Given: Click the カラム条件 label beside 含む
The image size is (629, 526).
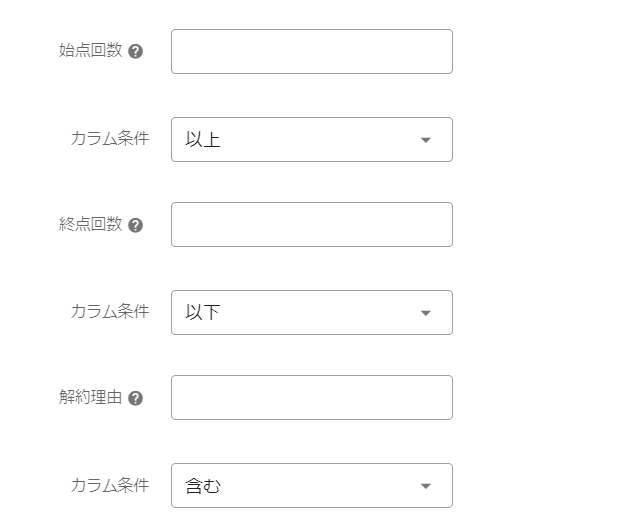Looking at the screenshot, I should [x=109, y=485].
